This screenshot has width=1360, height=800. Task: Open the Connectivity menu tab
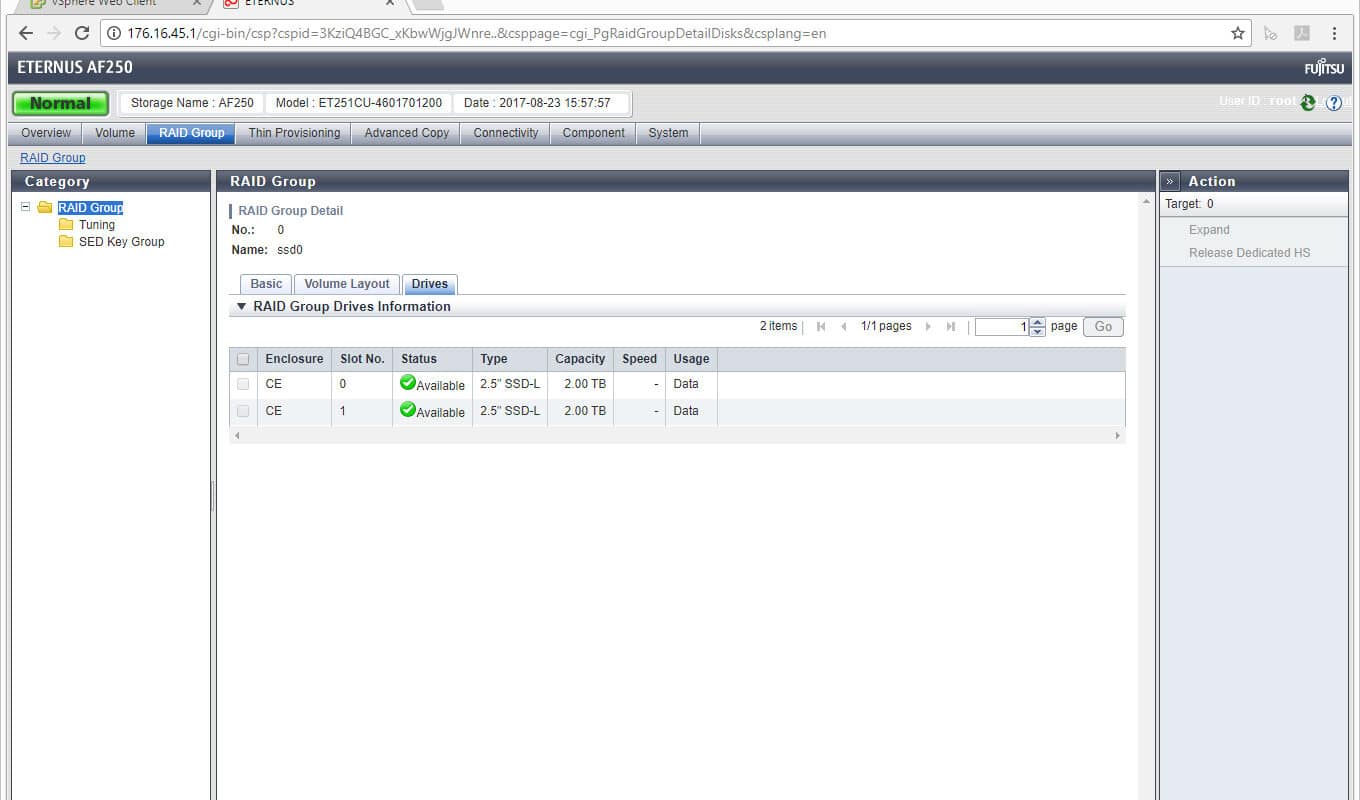pos(506,133)
